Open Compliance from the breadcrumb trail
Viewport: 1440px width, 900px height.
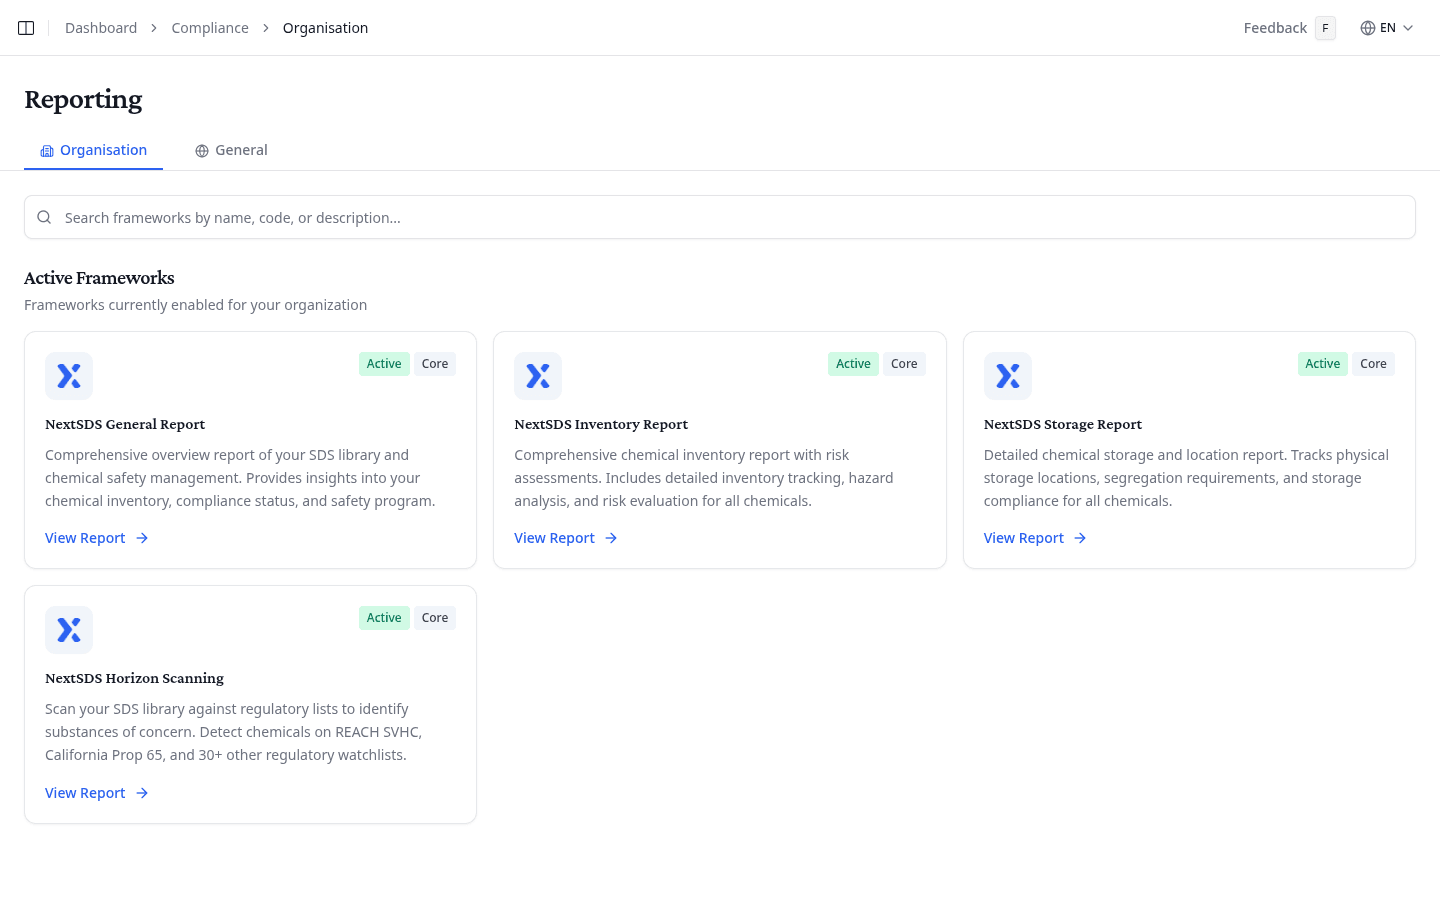point(210,27)
